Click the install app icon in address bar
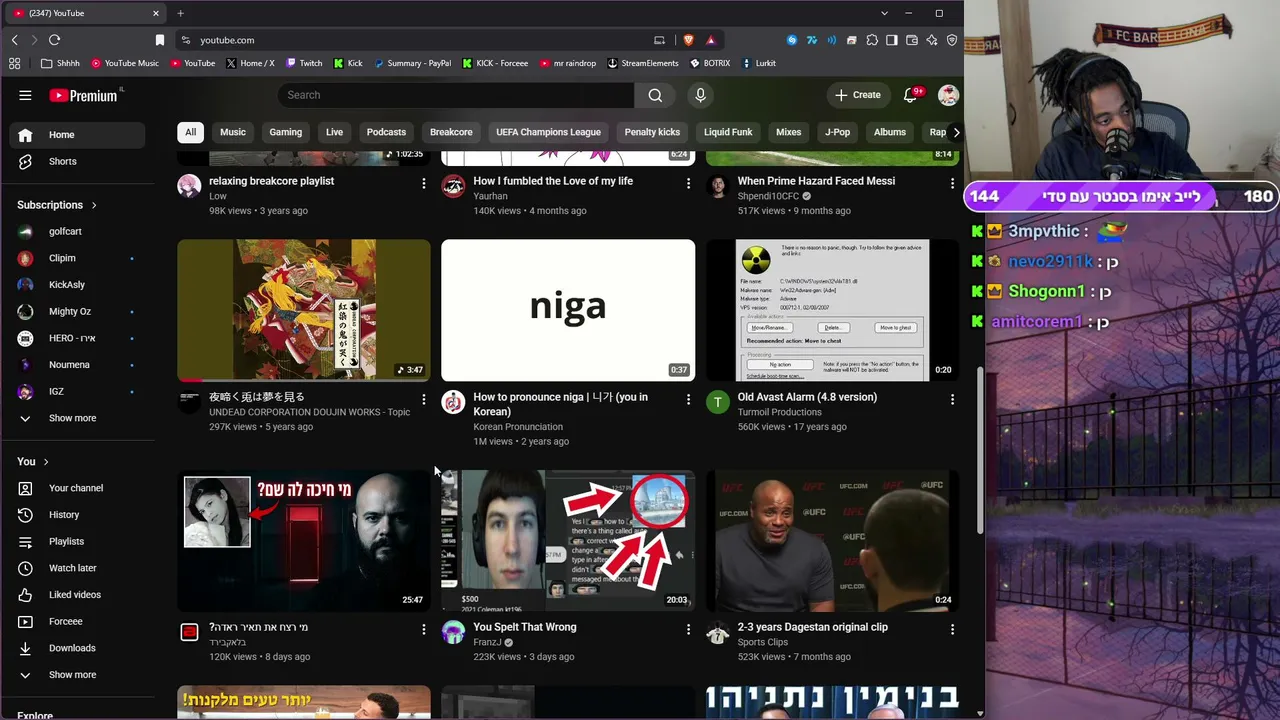Screen dimensions: 1280x720 [659, 40]
